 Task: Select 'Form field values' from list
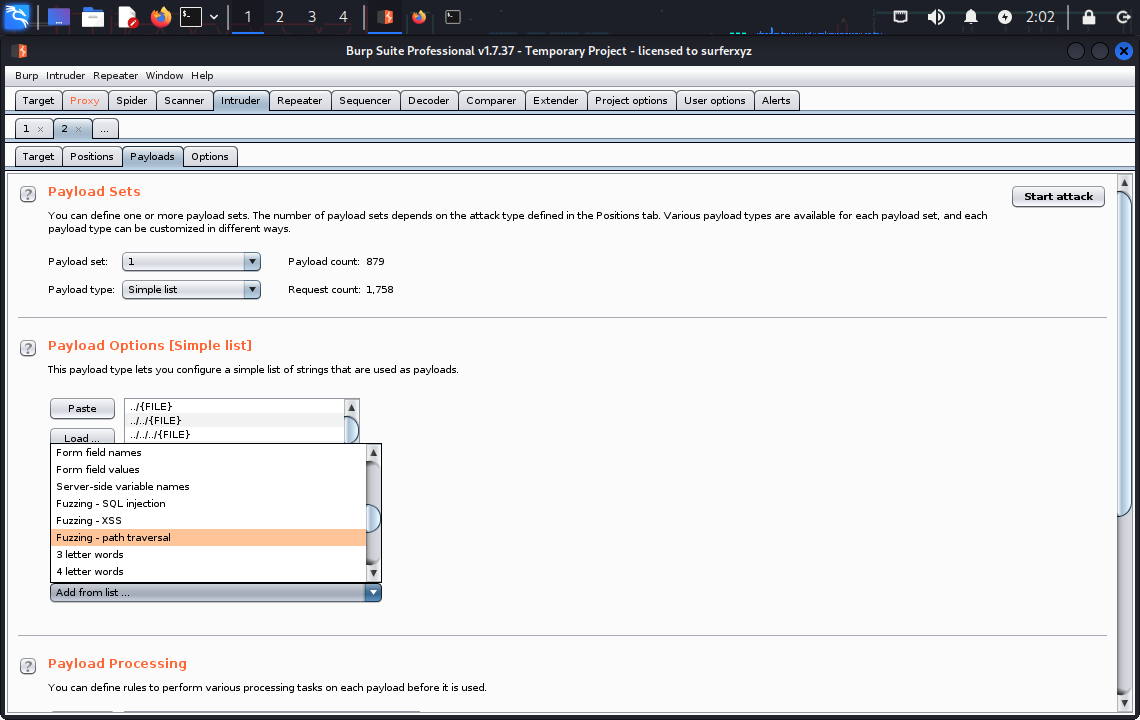coord(209,470)
